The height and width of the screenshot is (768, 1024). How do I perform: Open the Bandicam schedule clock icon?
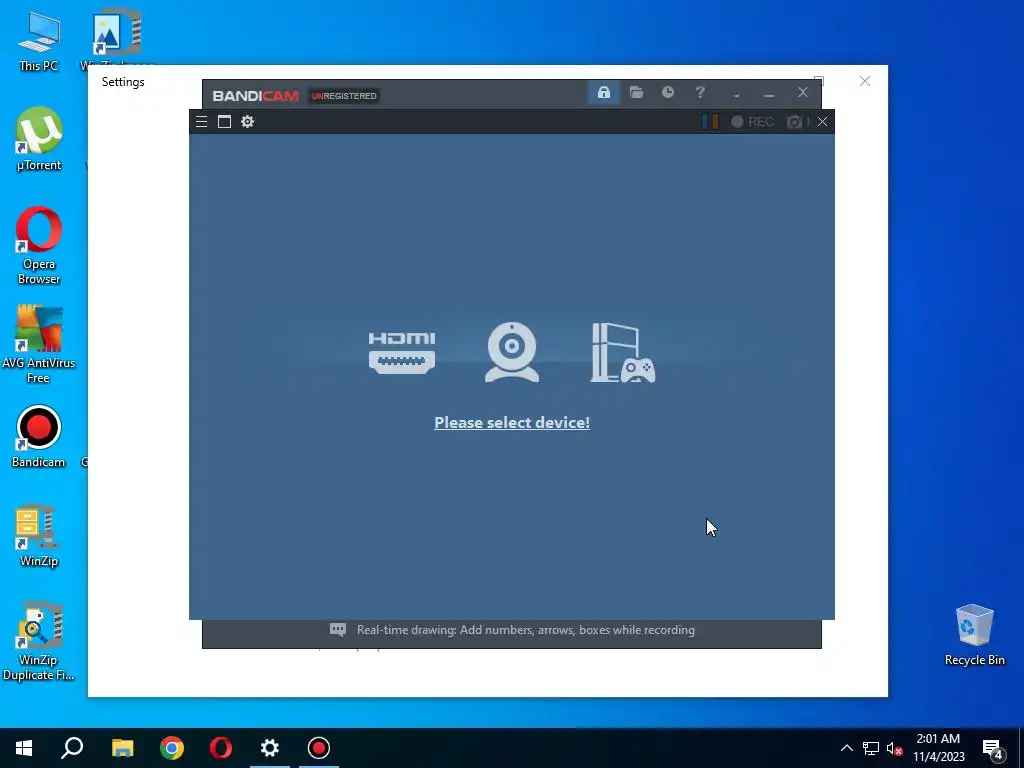point(667,93)
